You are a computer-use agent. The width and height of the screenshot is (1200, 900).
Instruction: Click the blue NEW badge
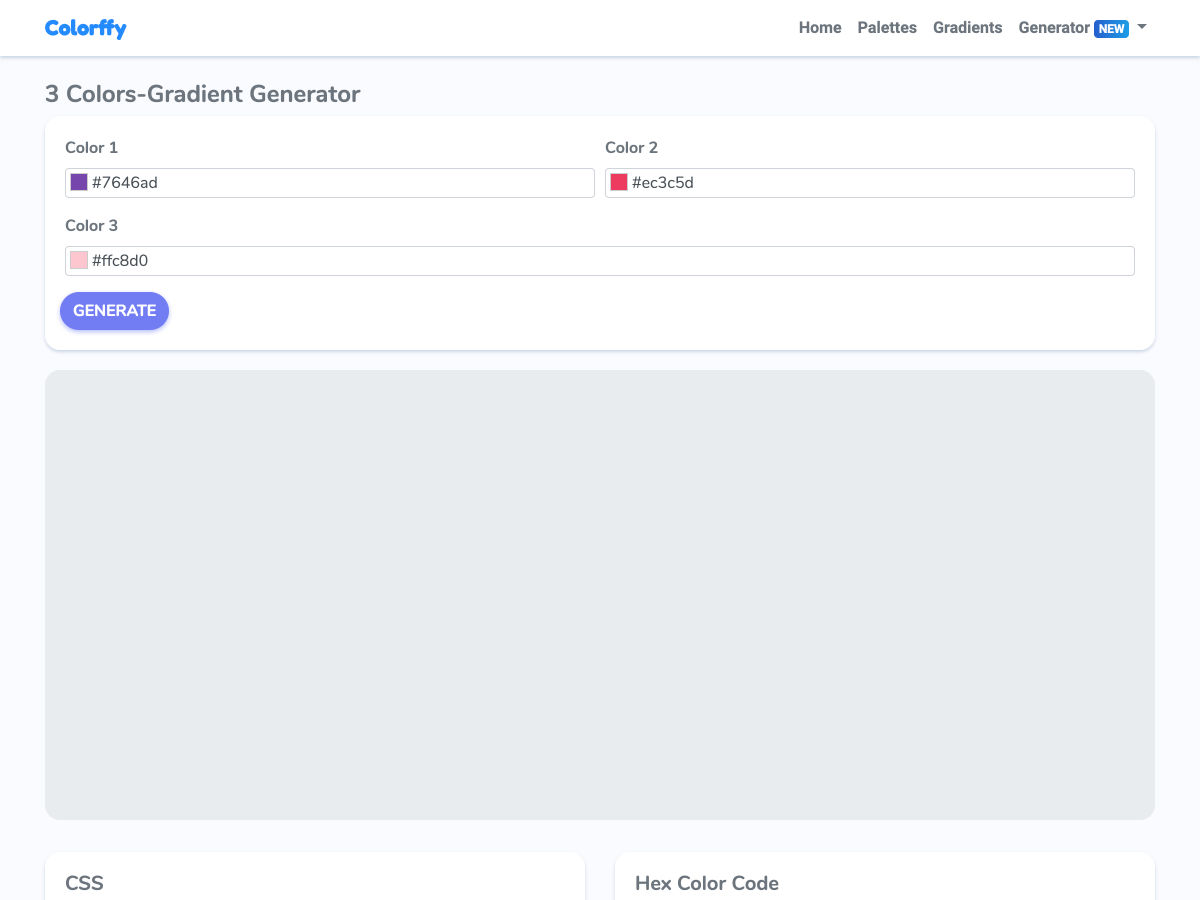tap(1111, 29)
